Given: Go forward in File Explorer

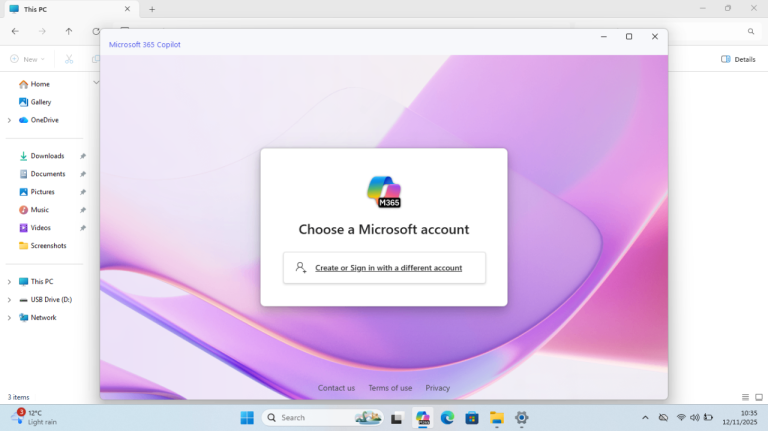Looking at the screenshot, I should [x=42, y=31].
